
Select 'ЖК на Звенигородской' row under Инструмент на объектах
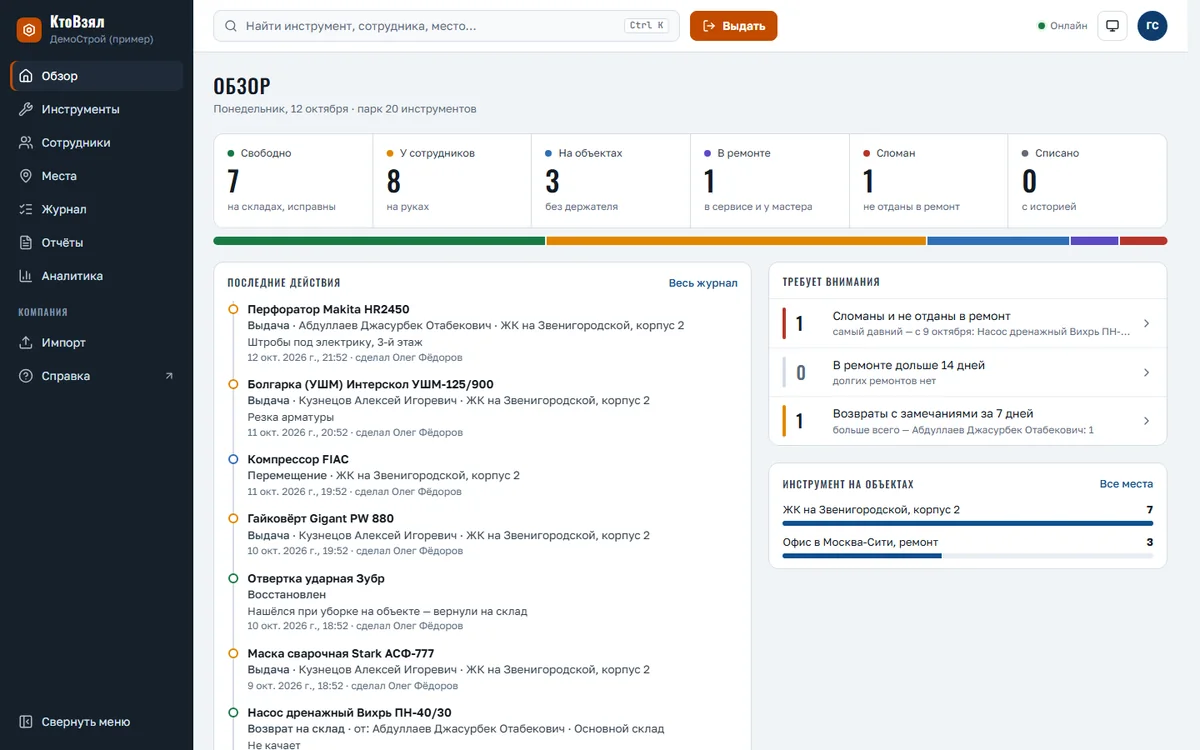click(x=968, y=514)
